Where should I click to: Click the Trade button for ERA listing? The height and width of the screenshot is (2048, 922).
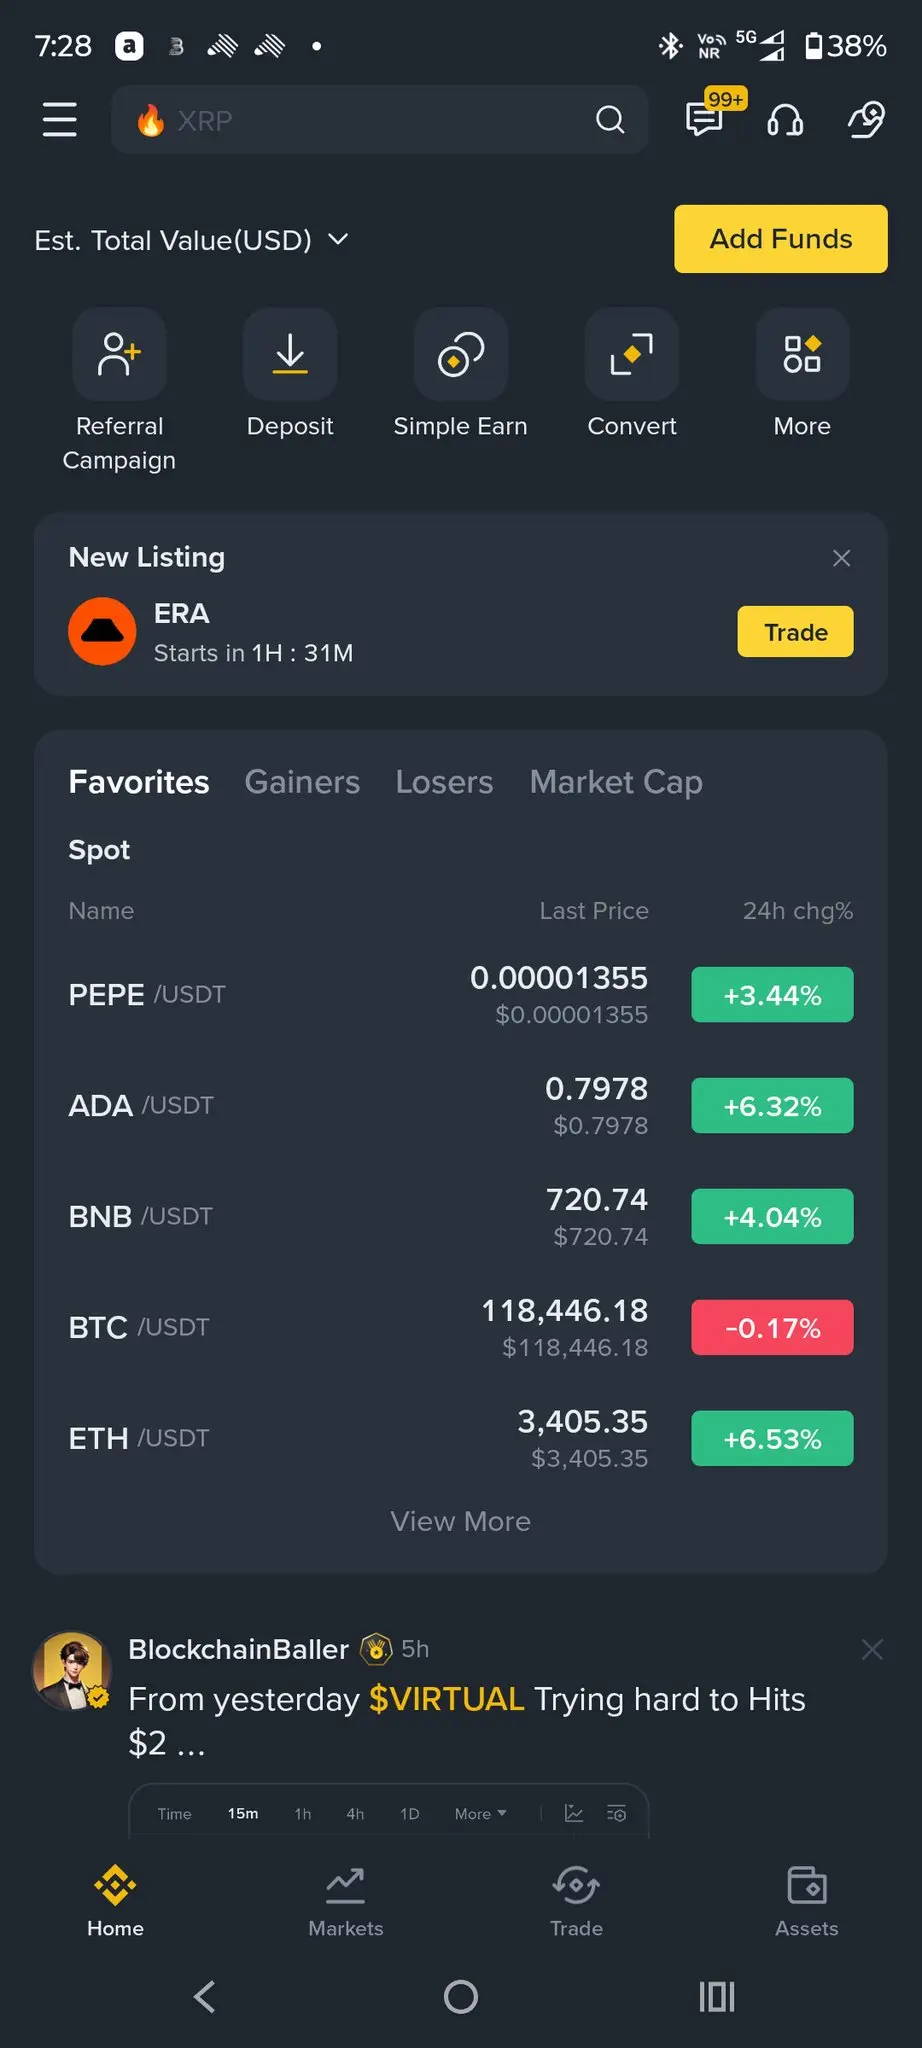point(796,632)
